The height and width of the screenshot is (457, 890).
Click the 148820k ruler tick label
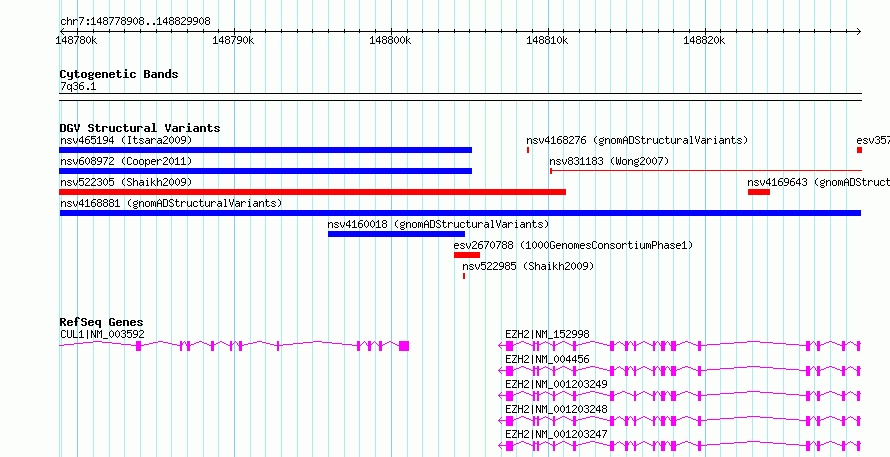[x=704, y=40]
